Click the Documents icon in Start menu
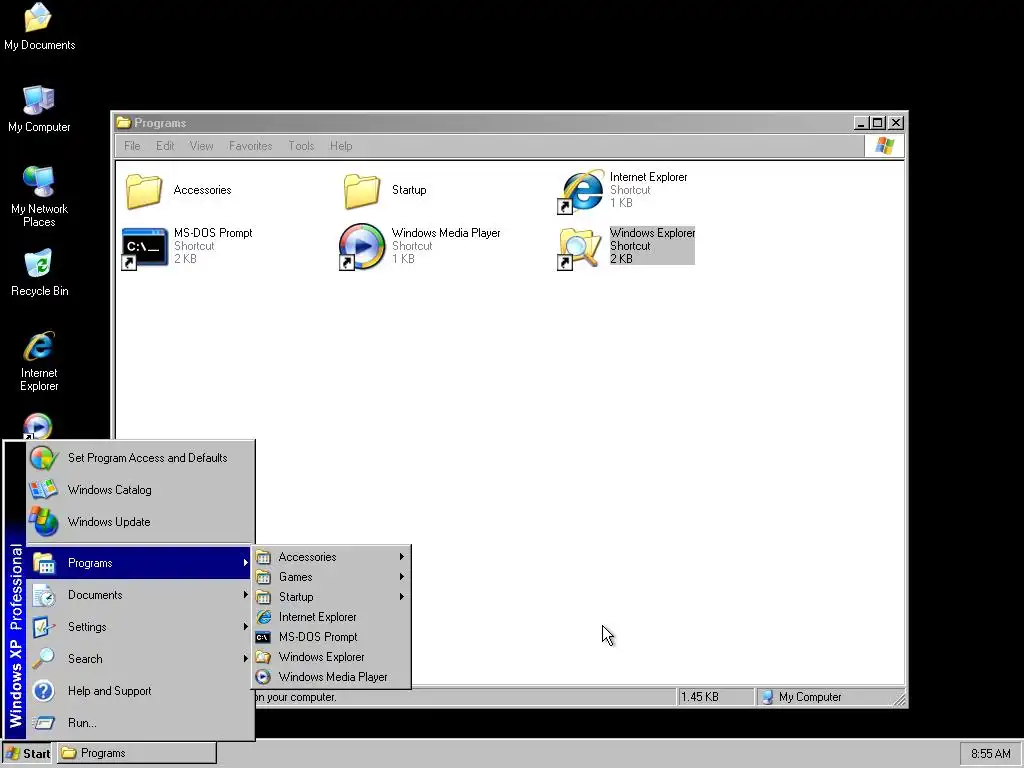The height and width of the screenshot is (768, 1024). coord(44,595)
